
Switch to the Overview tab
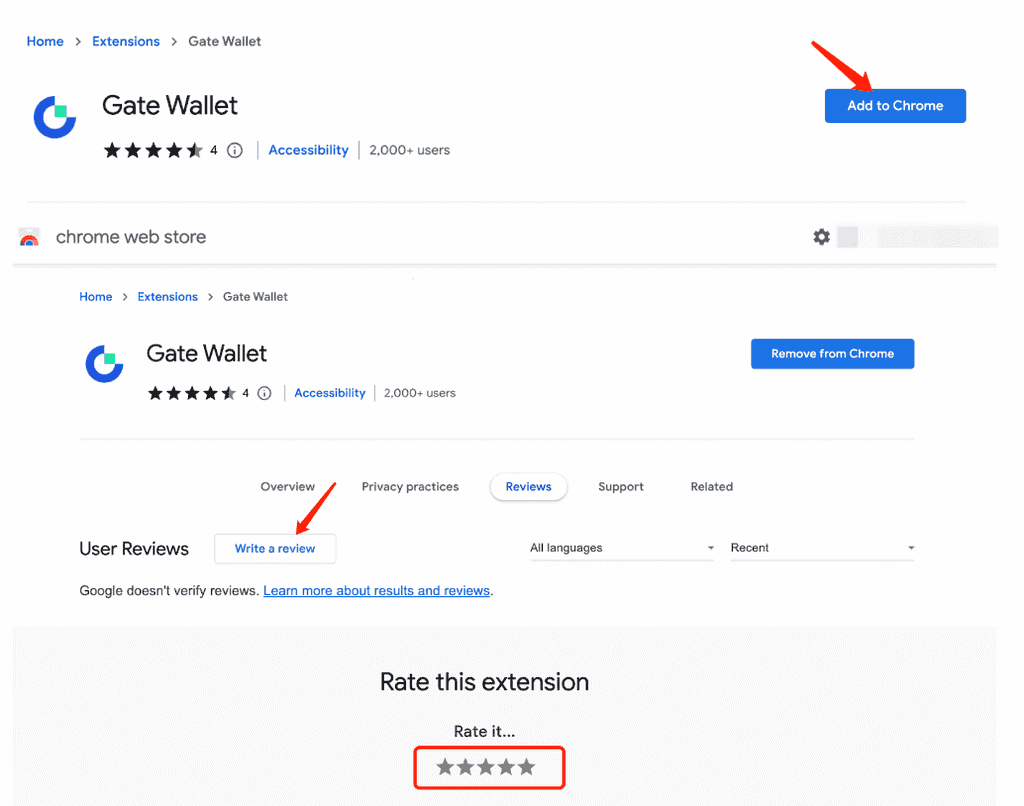point(288,487)
